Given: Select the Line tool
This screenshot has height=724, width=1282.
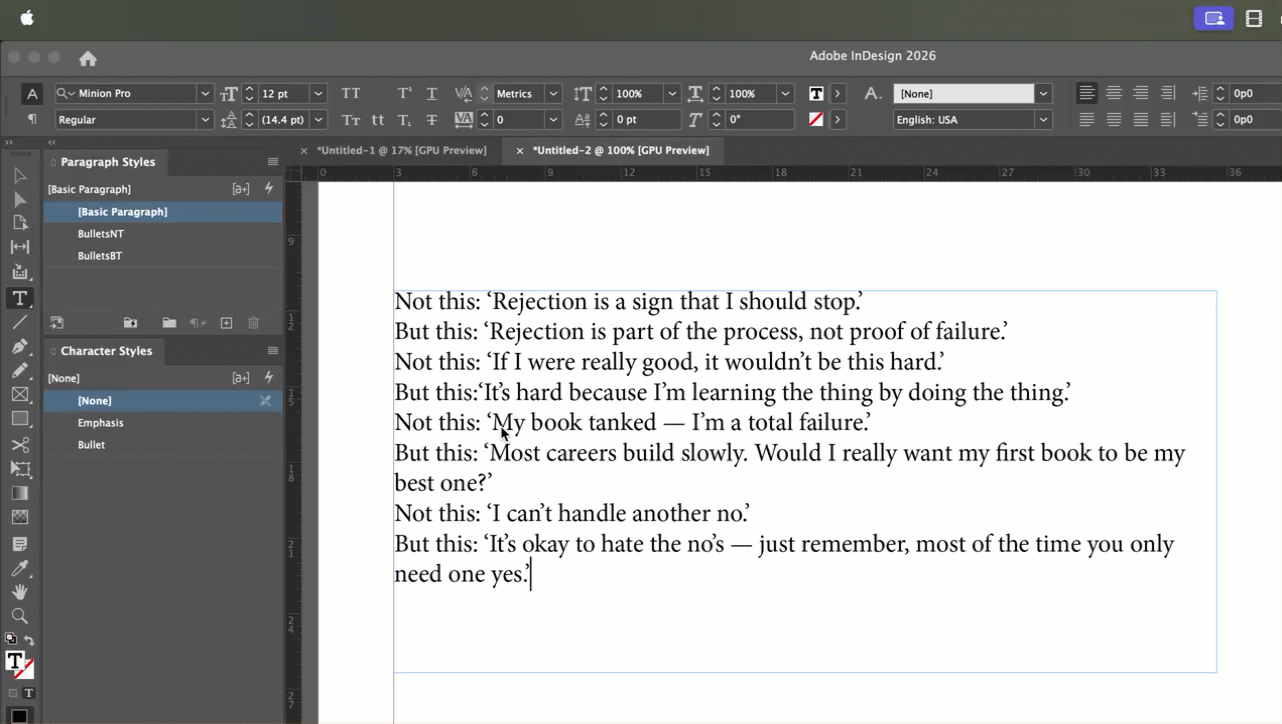Looking at the screenshot, I should (x=19, y=322).
